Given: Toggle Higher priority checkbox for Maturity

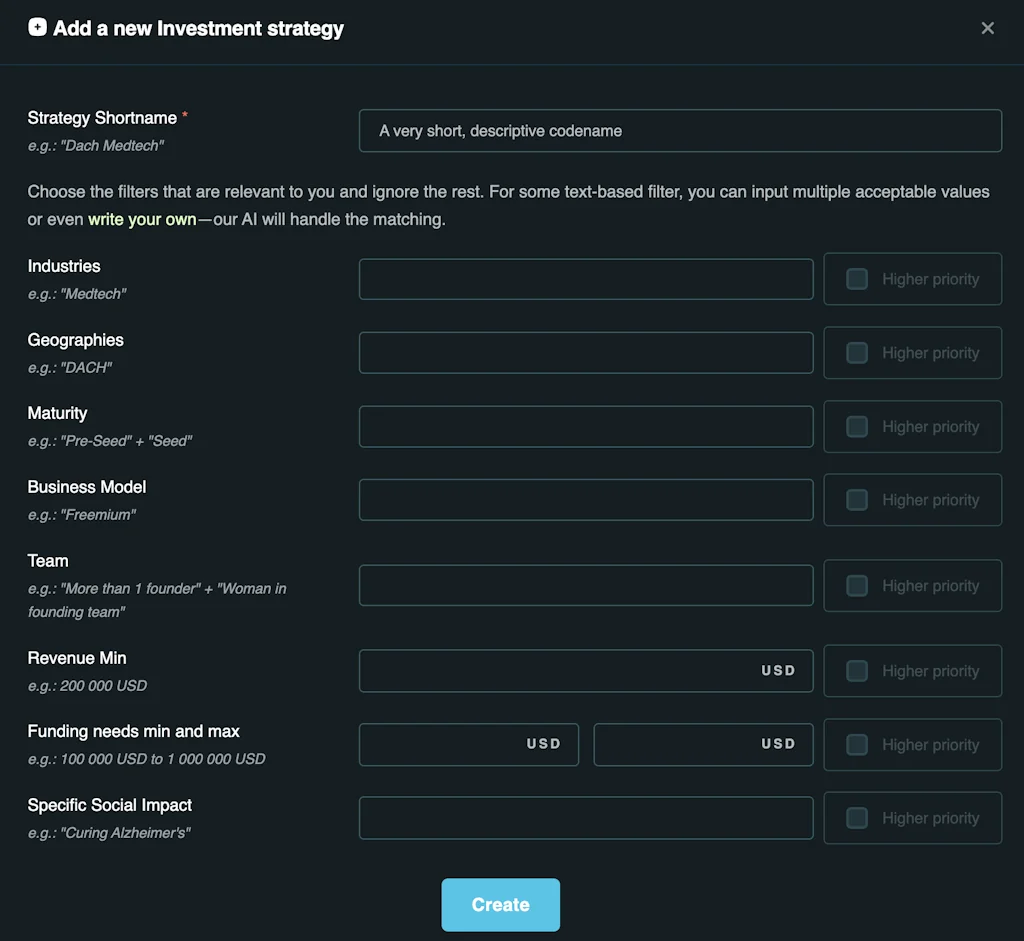Looking at the screenshot, I should pyautogui.click(x=857, y=427).
